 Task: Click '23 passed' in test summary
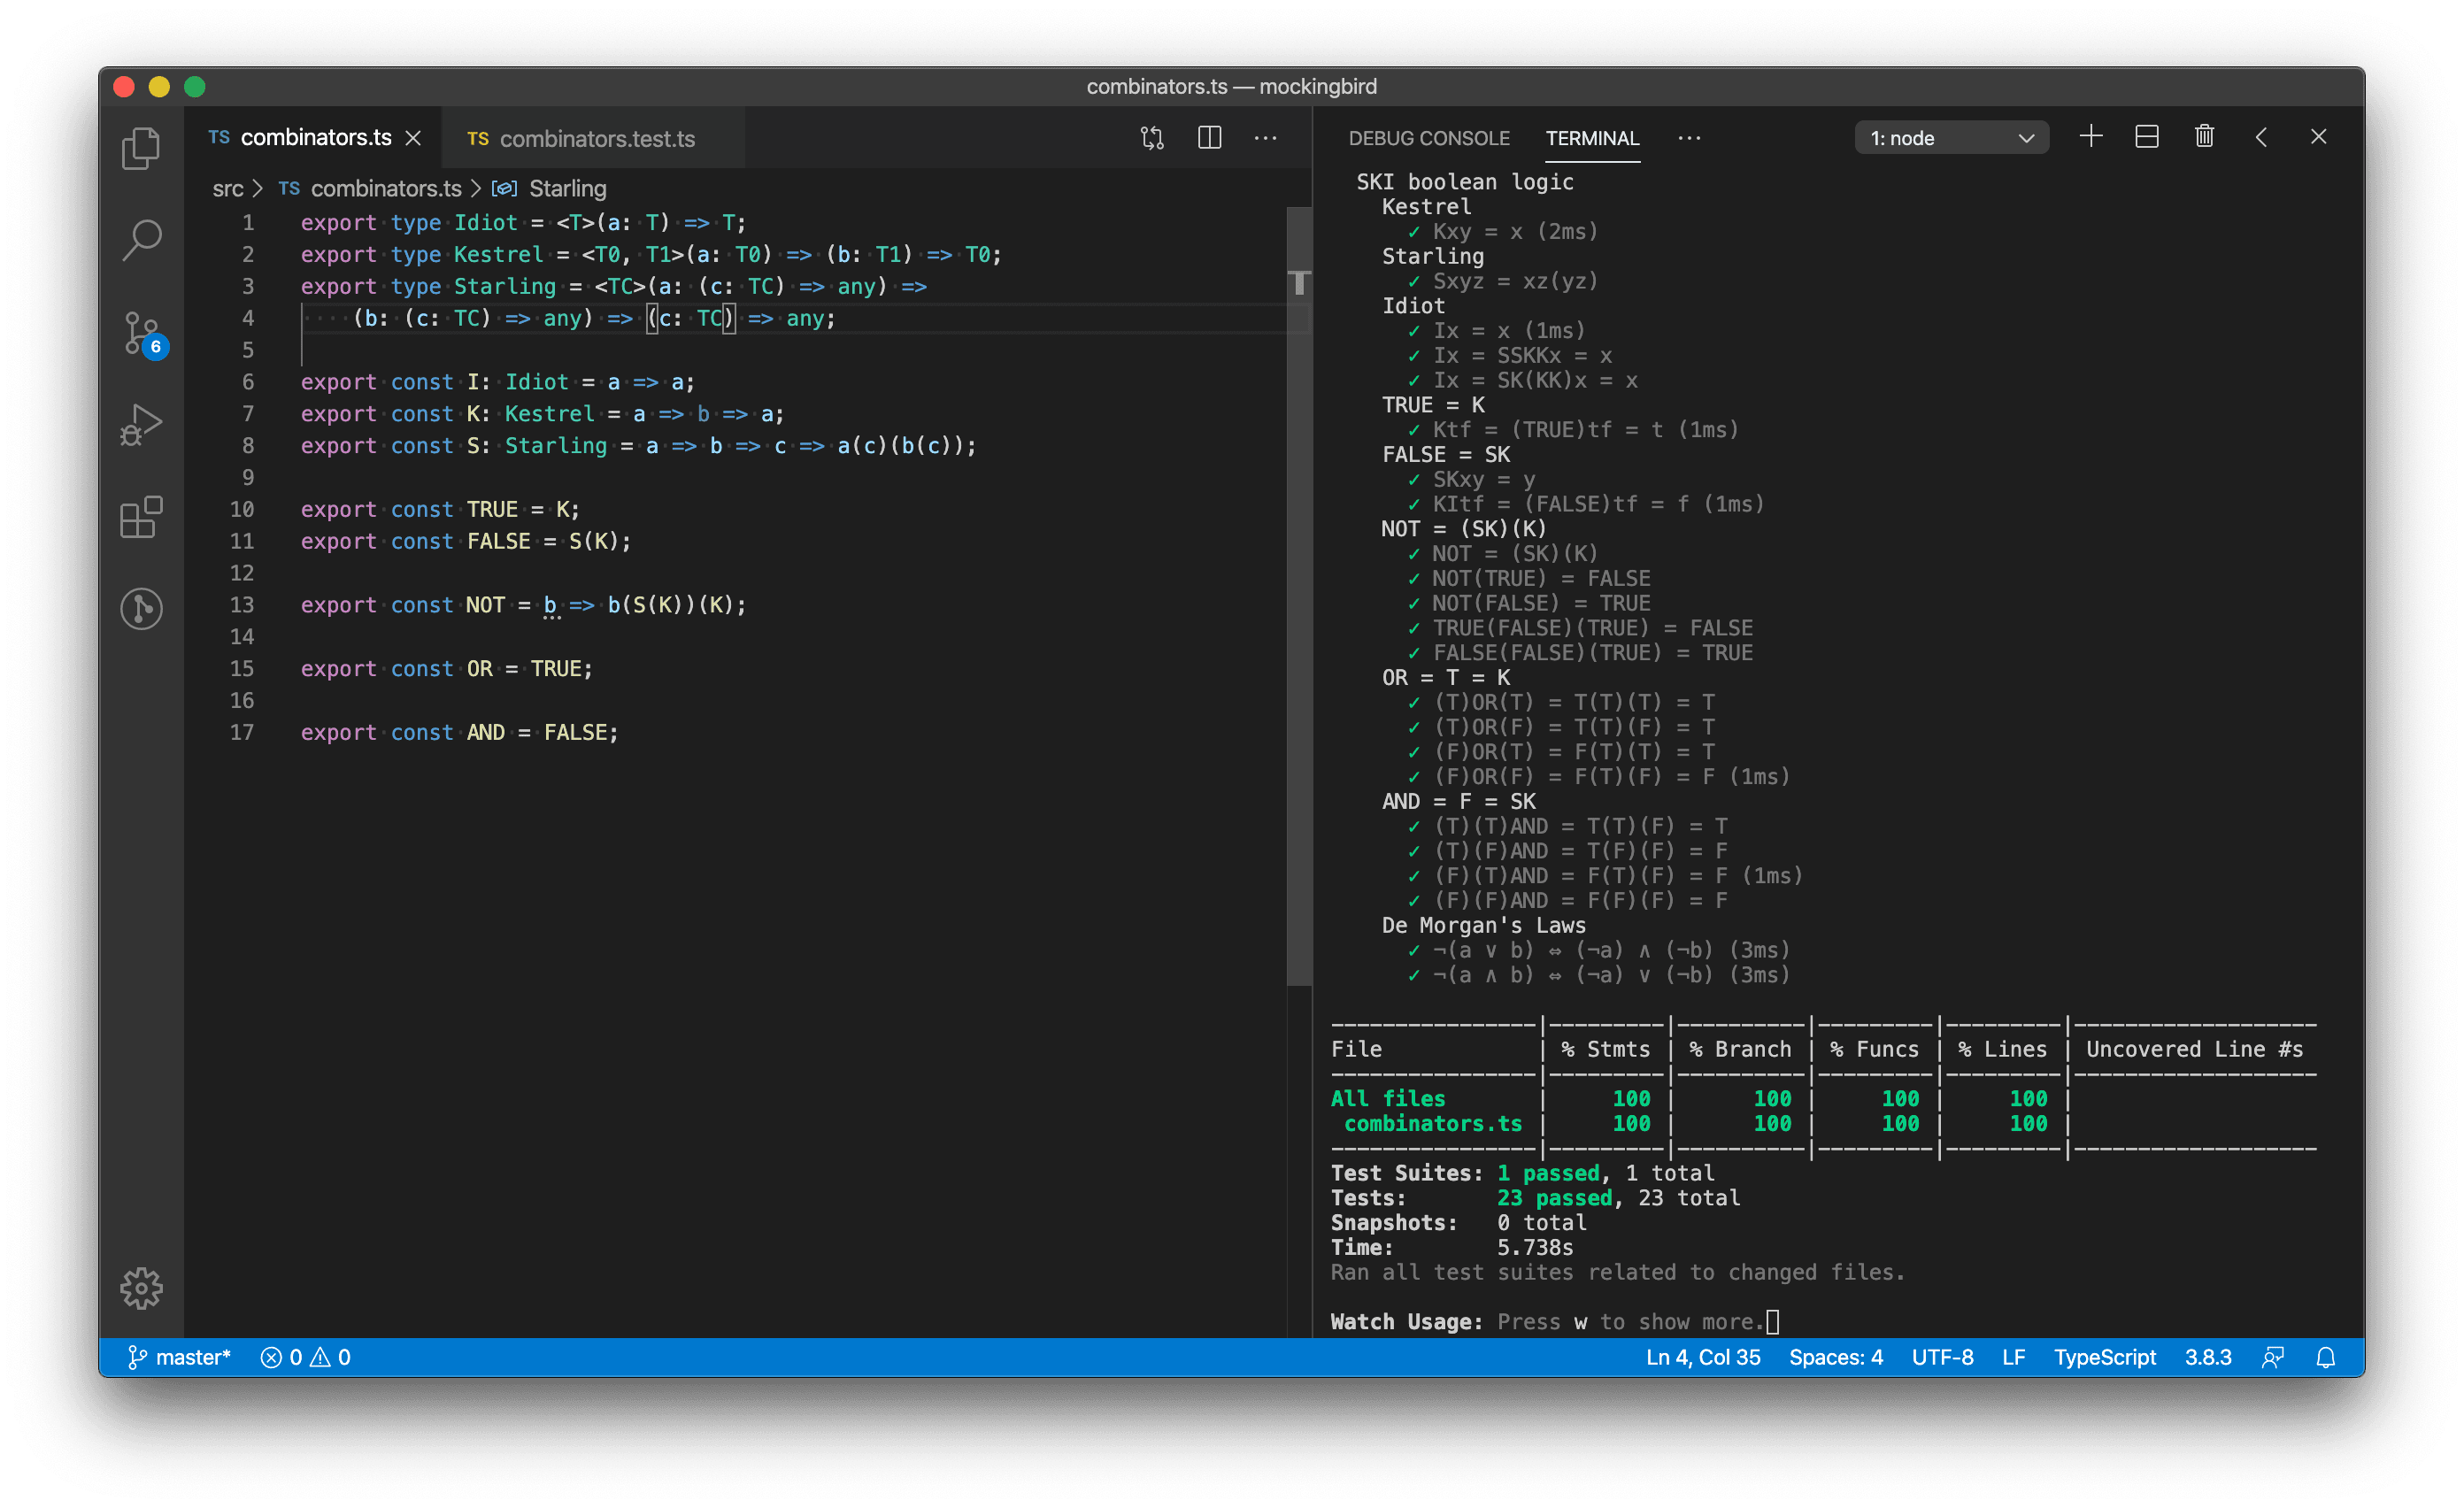pos(1554,1197)
